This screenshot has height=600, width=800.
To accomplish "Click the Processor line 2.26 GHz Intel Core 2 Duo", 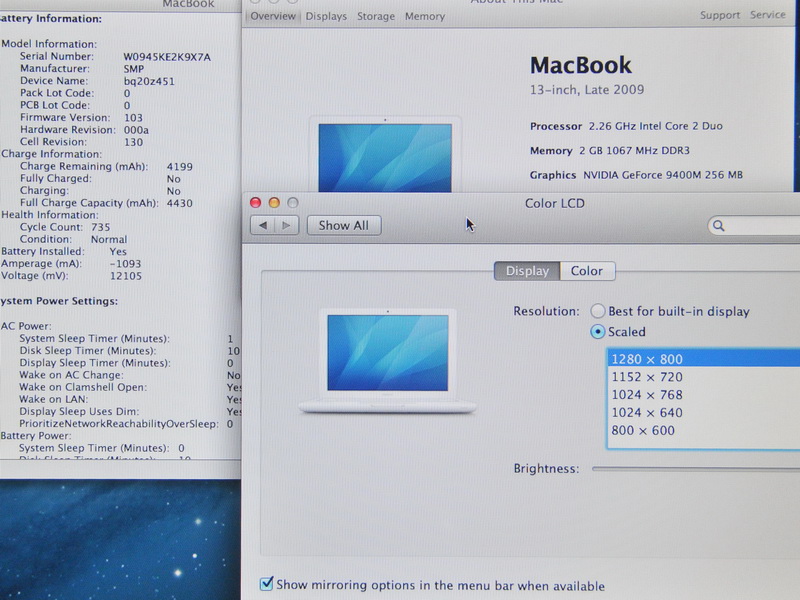I will click(626, 126).
